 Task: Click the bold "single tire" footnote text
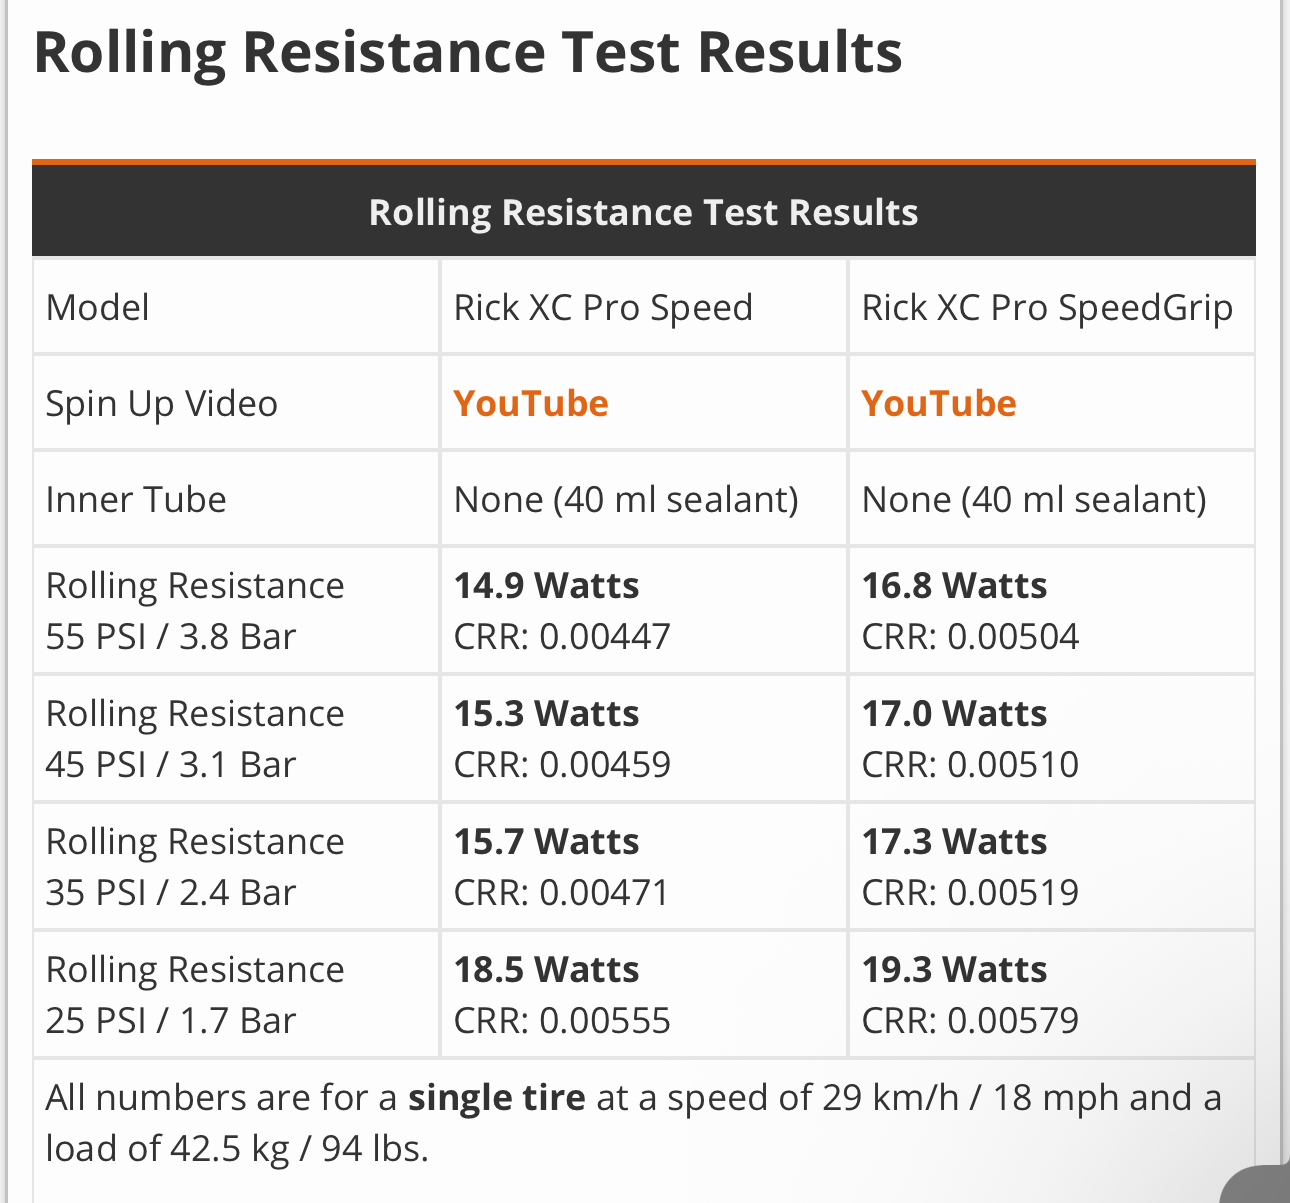tap(496, 1098)
